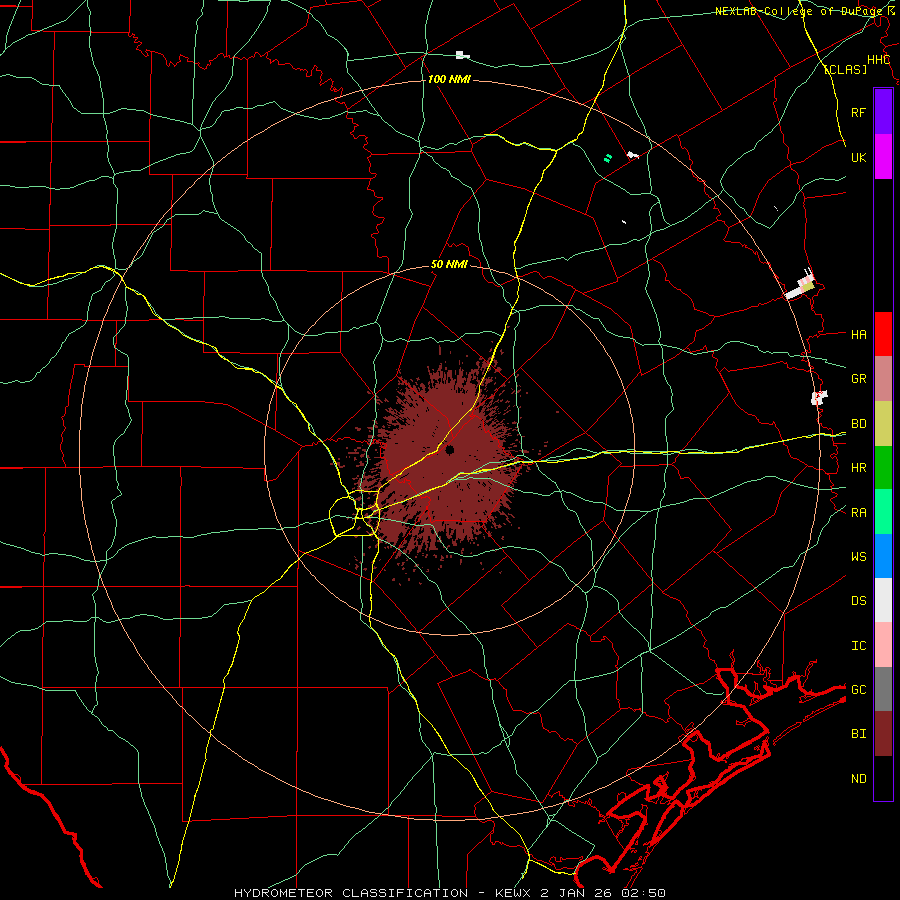900x900 pixels.
Task: Click the GC legend label
Action: (859, 690)
